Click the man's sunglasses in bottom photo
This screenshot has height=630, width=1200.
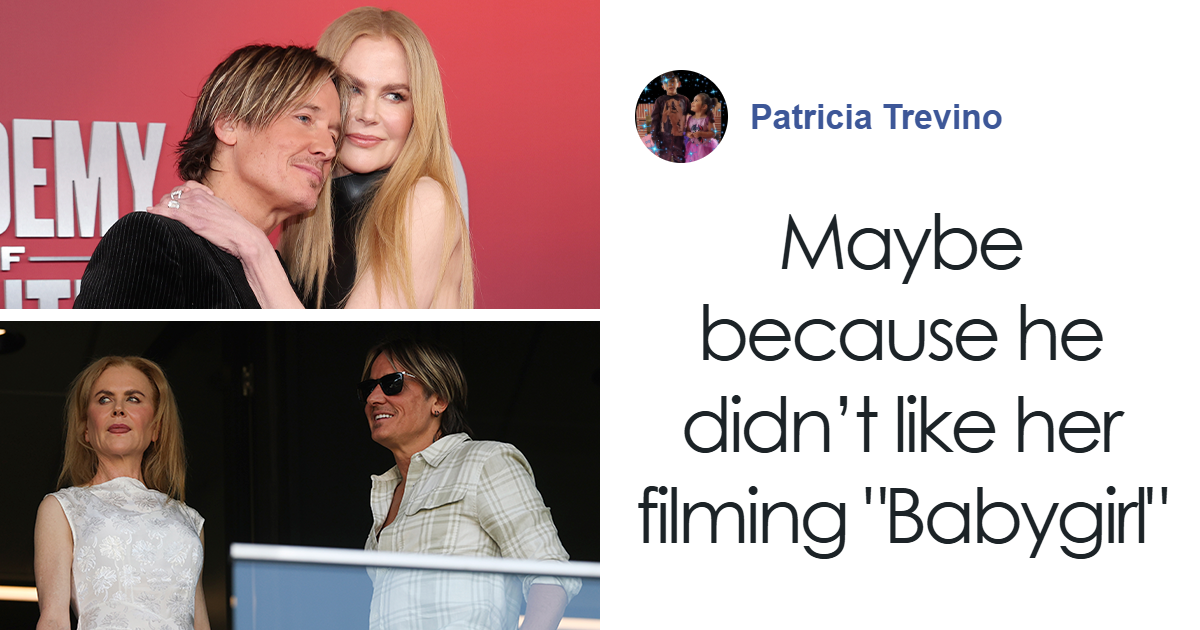click(x=386, y=384)
